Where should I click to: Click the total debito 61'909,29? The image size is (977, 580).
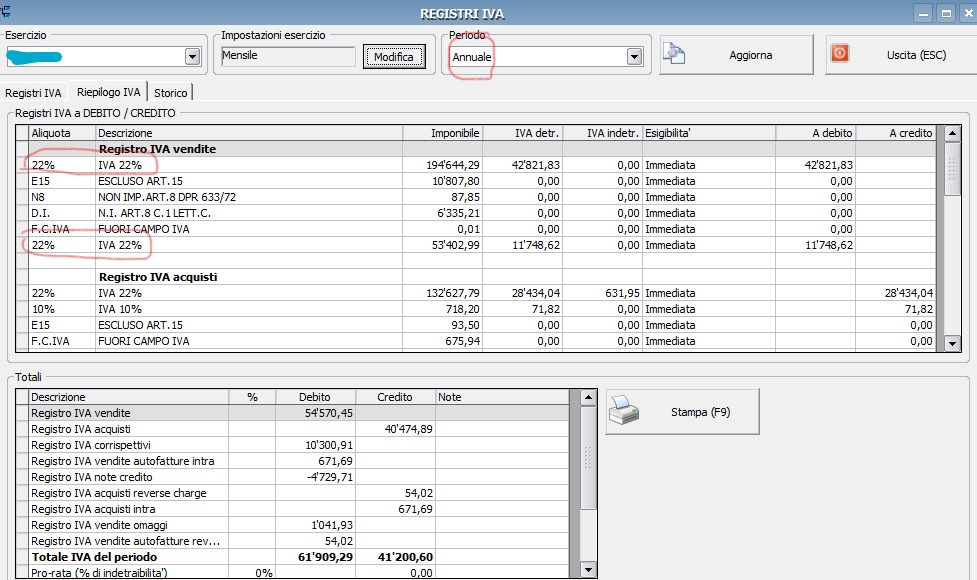[x=325, y=557]
